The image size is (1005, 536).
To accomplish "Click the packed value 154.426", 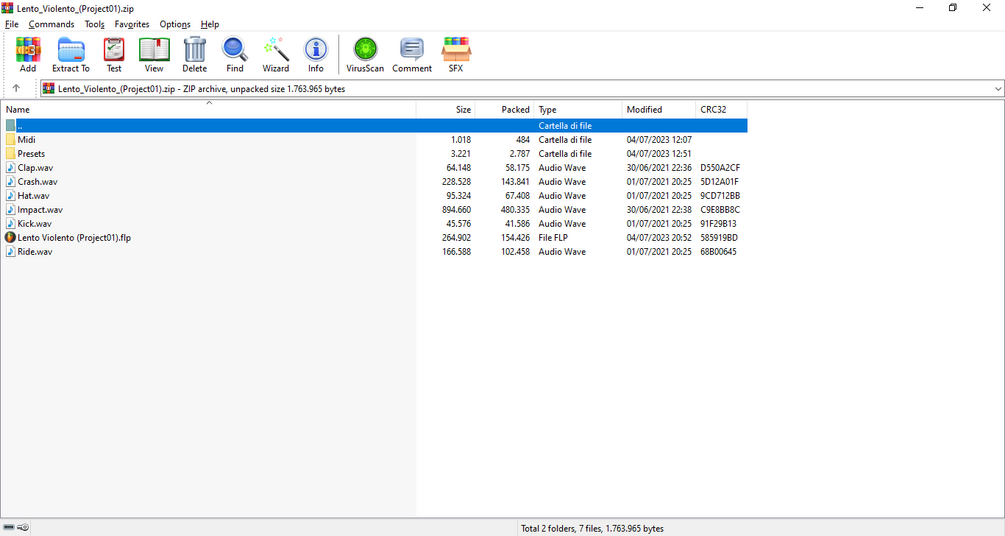I will pyautogui.click(x=515, y=238).
